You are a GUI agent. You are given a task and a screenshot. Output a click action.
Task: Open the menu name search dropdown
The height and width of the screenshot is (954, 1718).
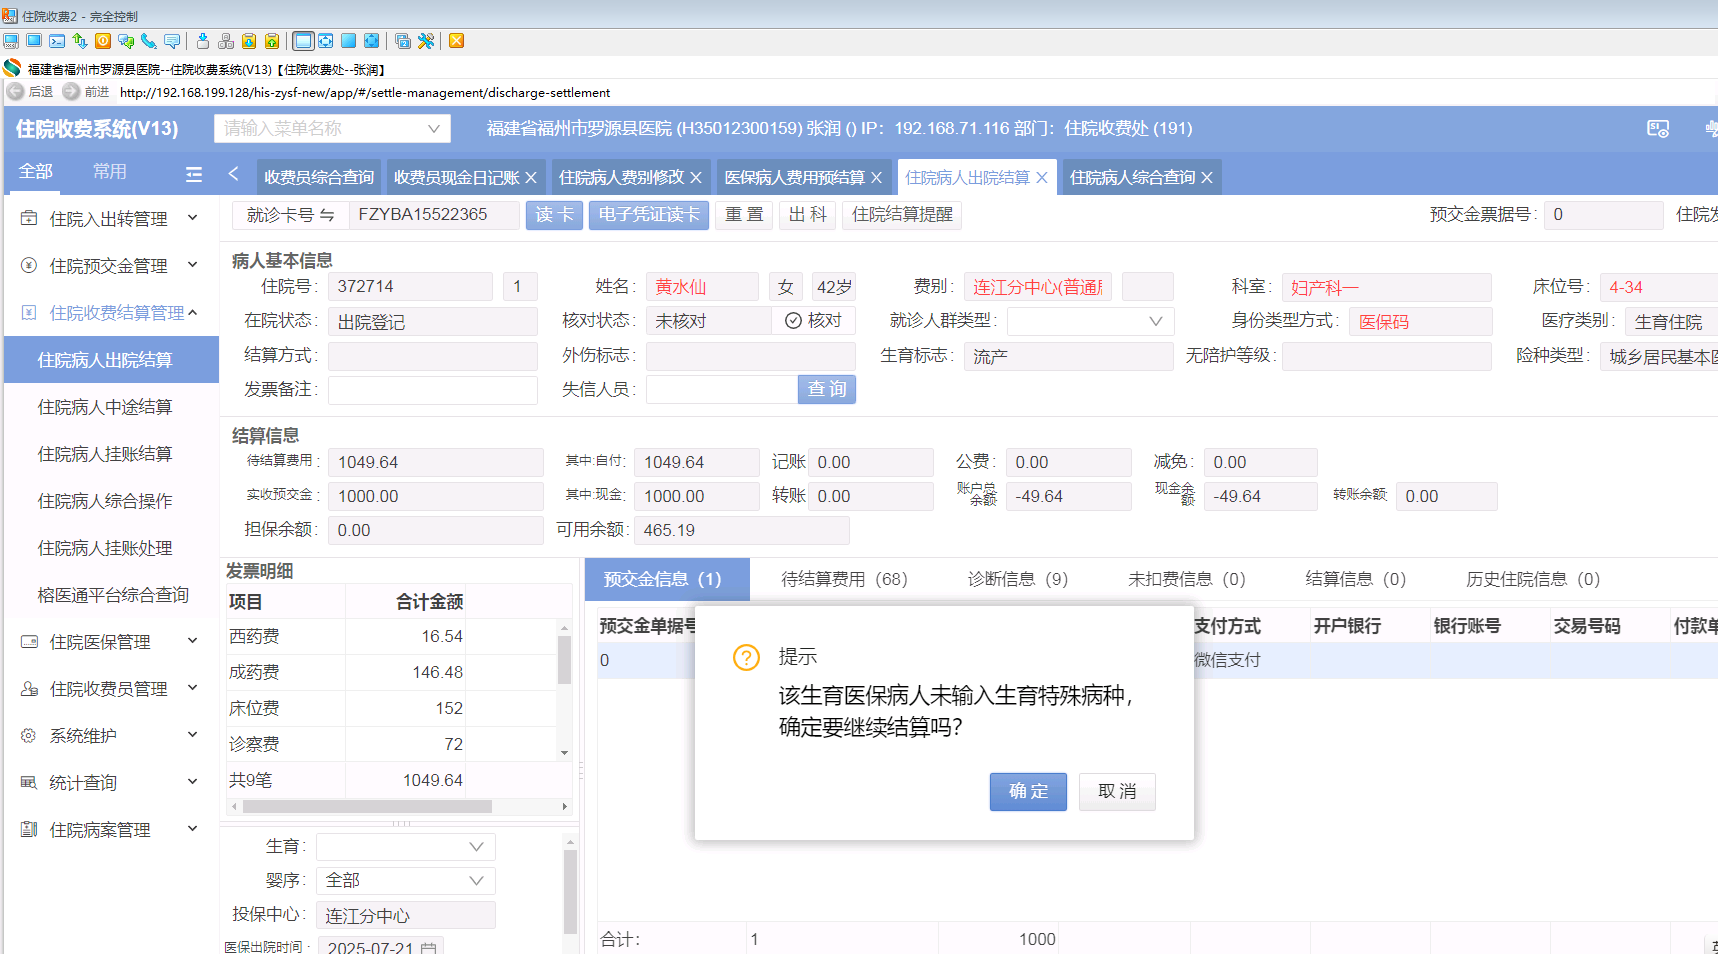[332, 129]
